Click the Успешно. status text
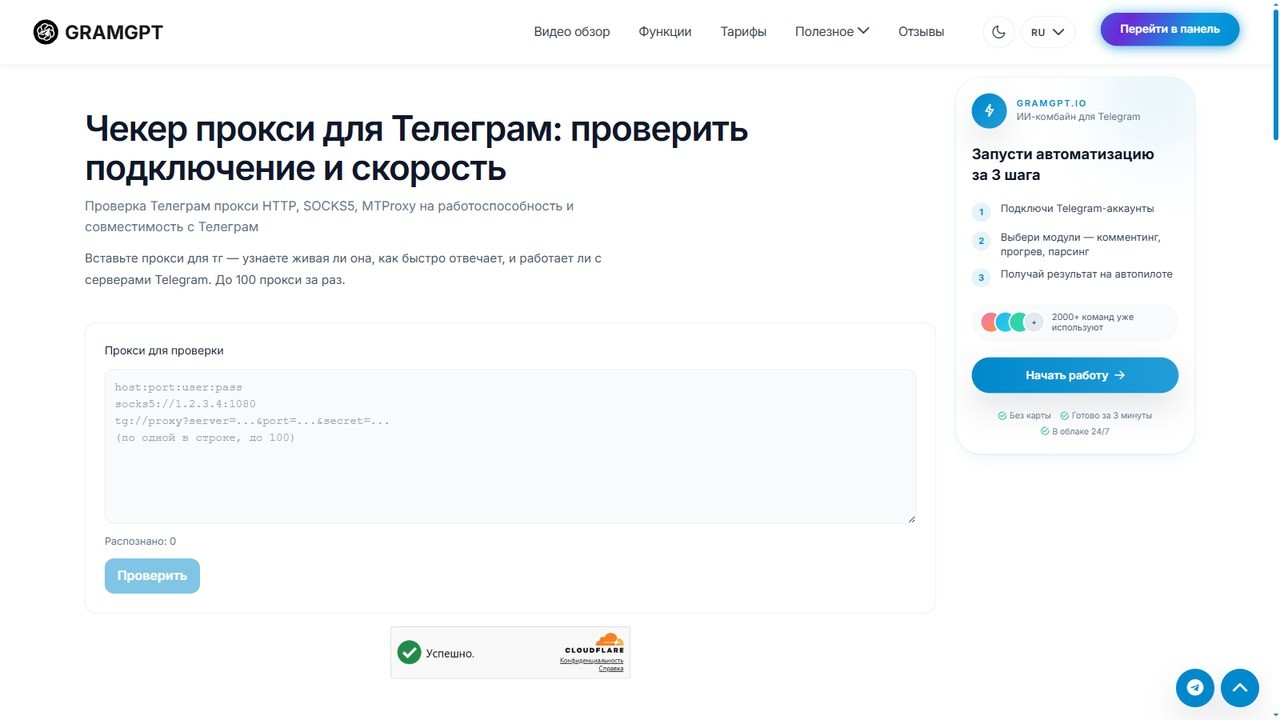1280x720 pixels. pos(450,654)
